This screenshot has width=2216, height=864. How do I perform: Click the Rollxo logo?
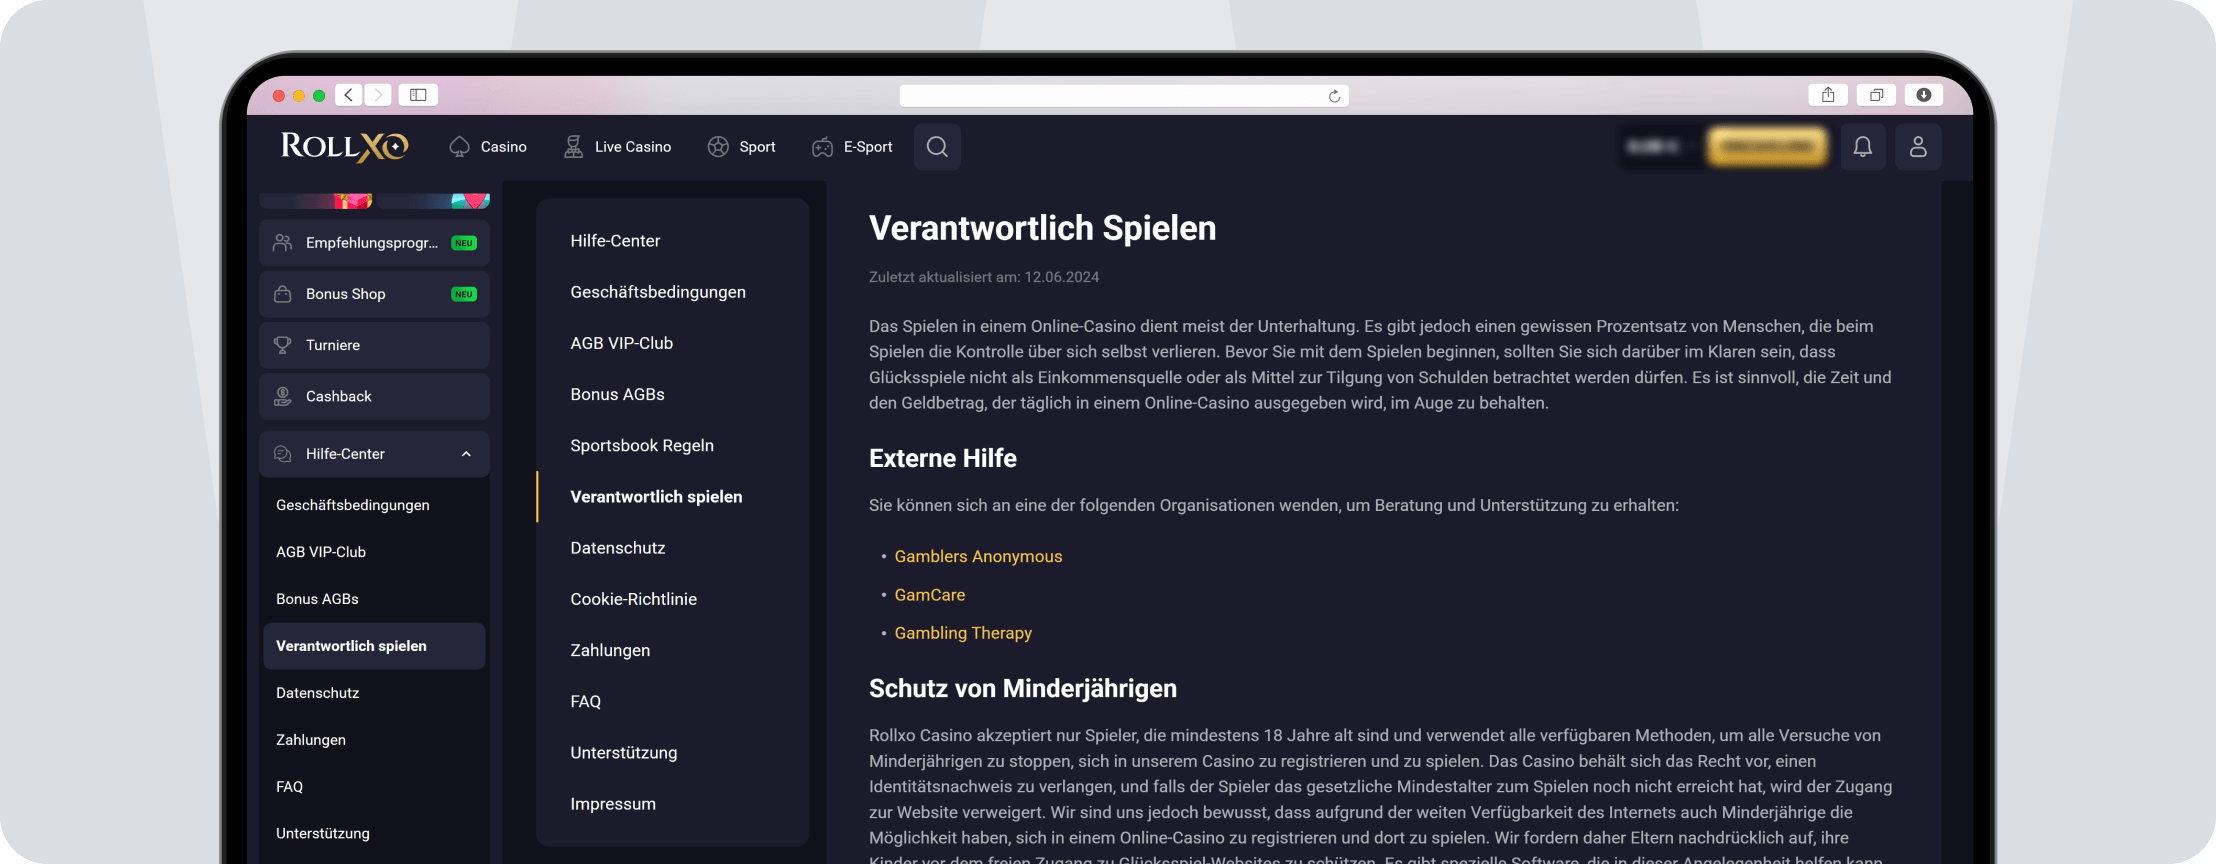click(x=344, y=147)
